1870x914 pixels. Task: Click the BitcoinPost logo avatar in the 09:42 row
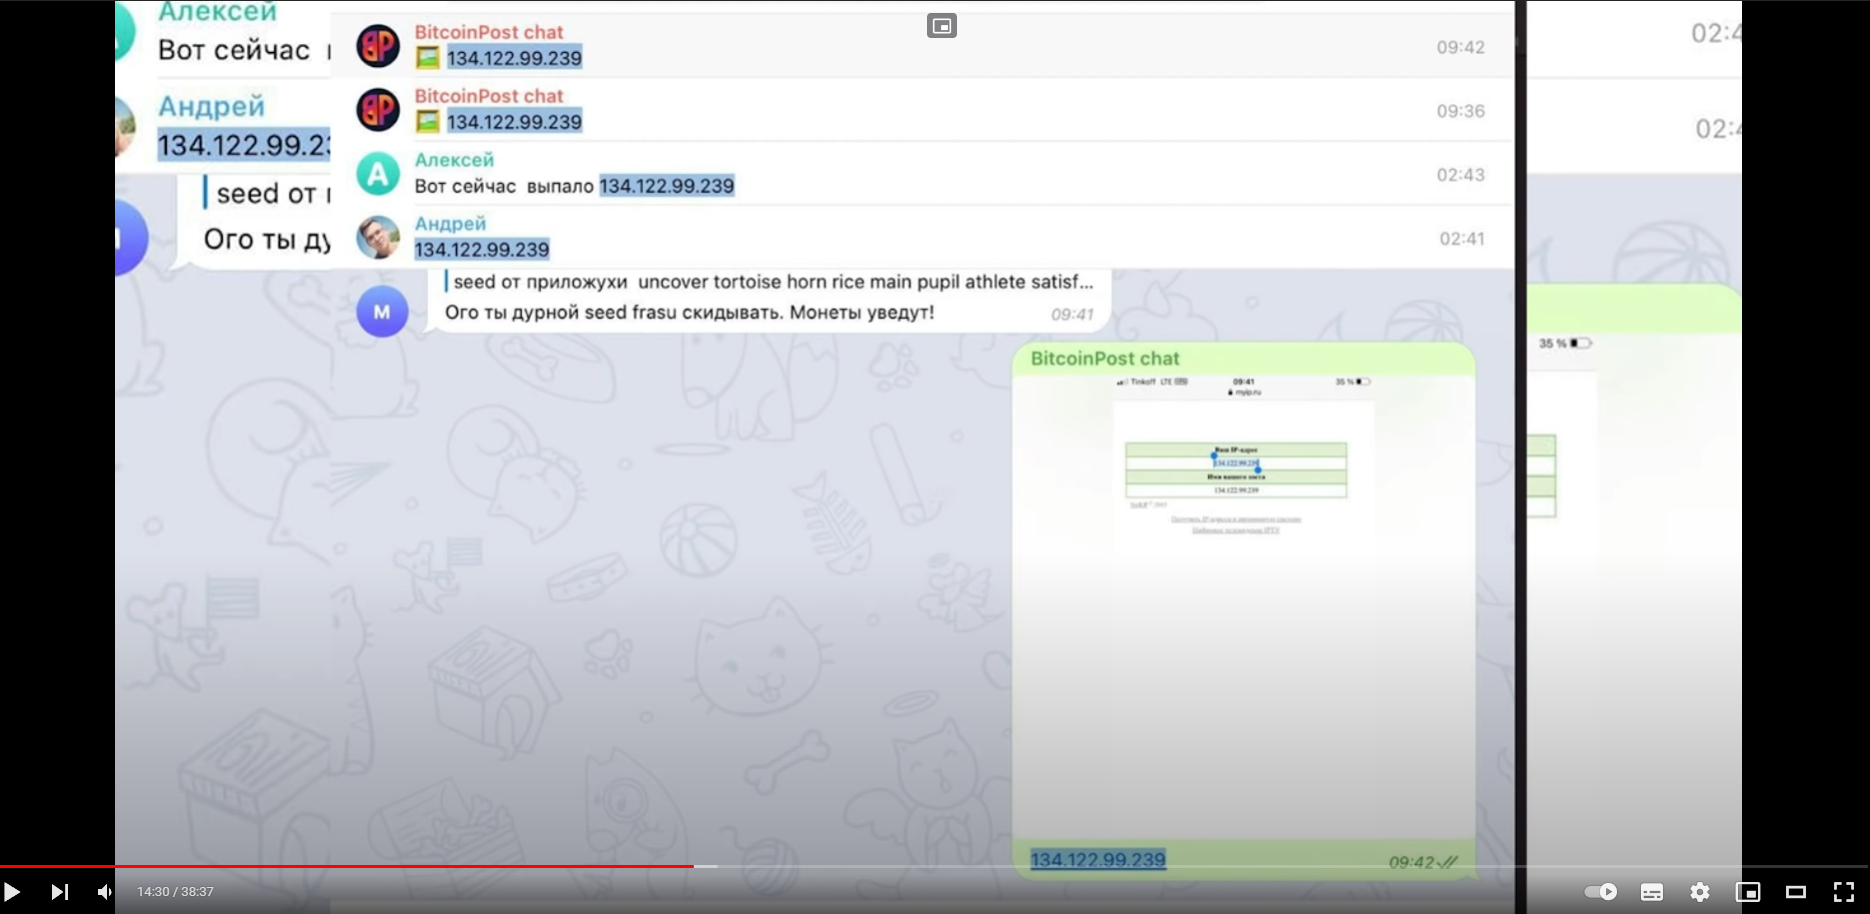378,46
